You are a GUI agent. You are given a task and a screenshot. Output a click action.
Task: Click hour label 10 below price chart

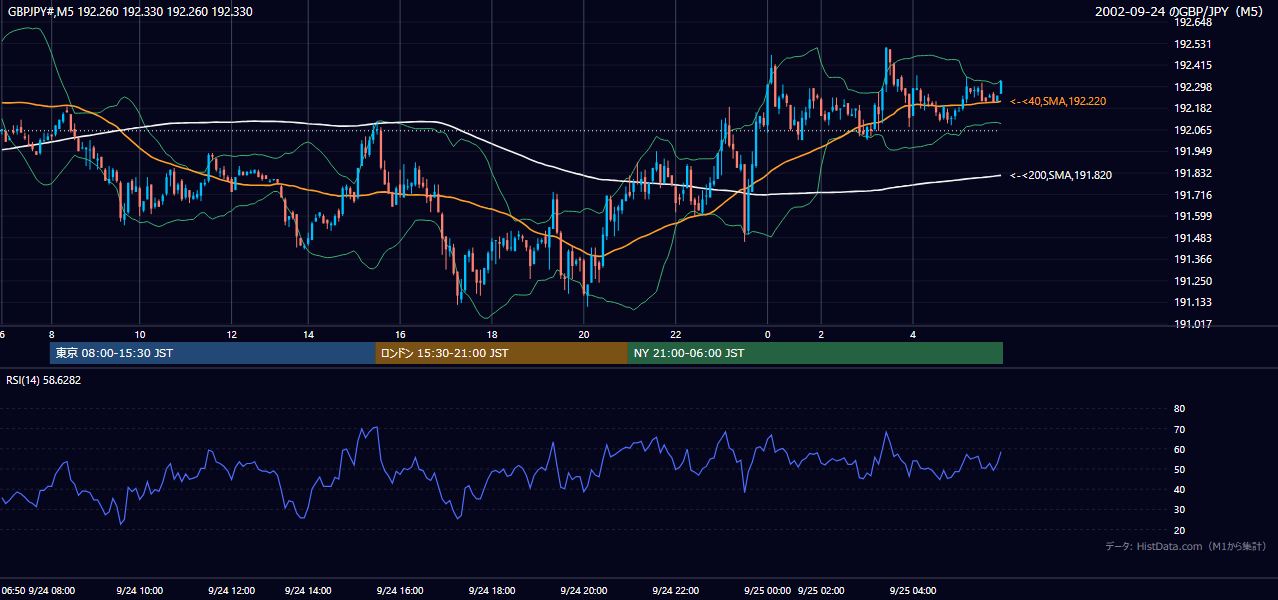140,334
